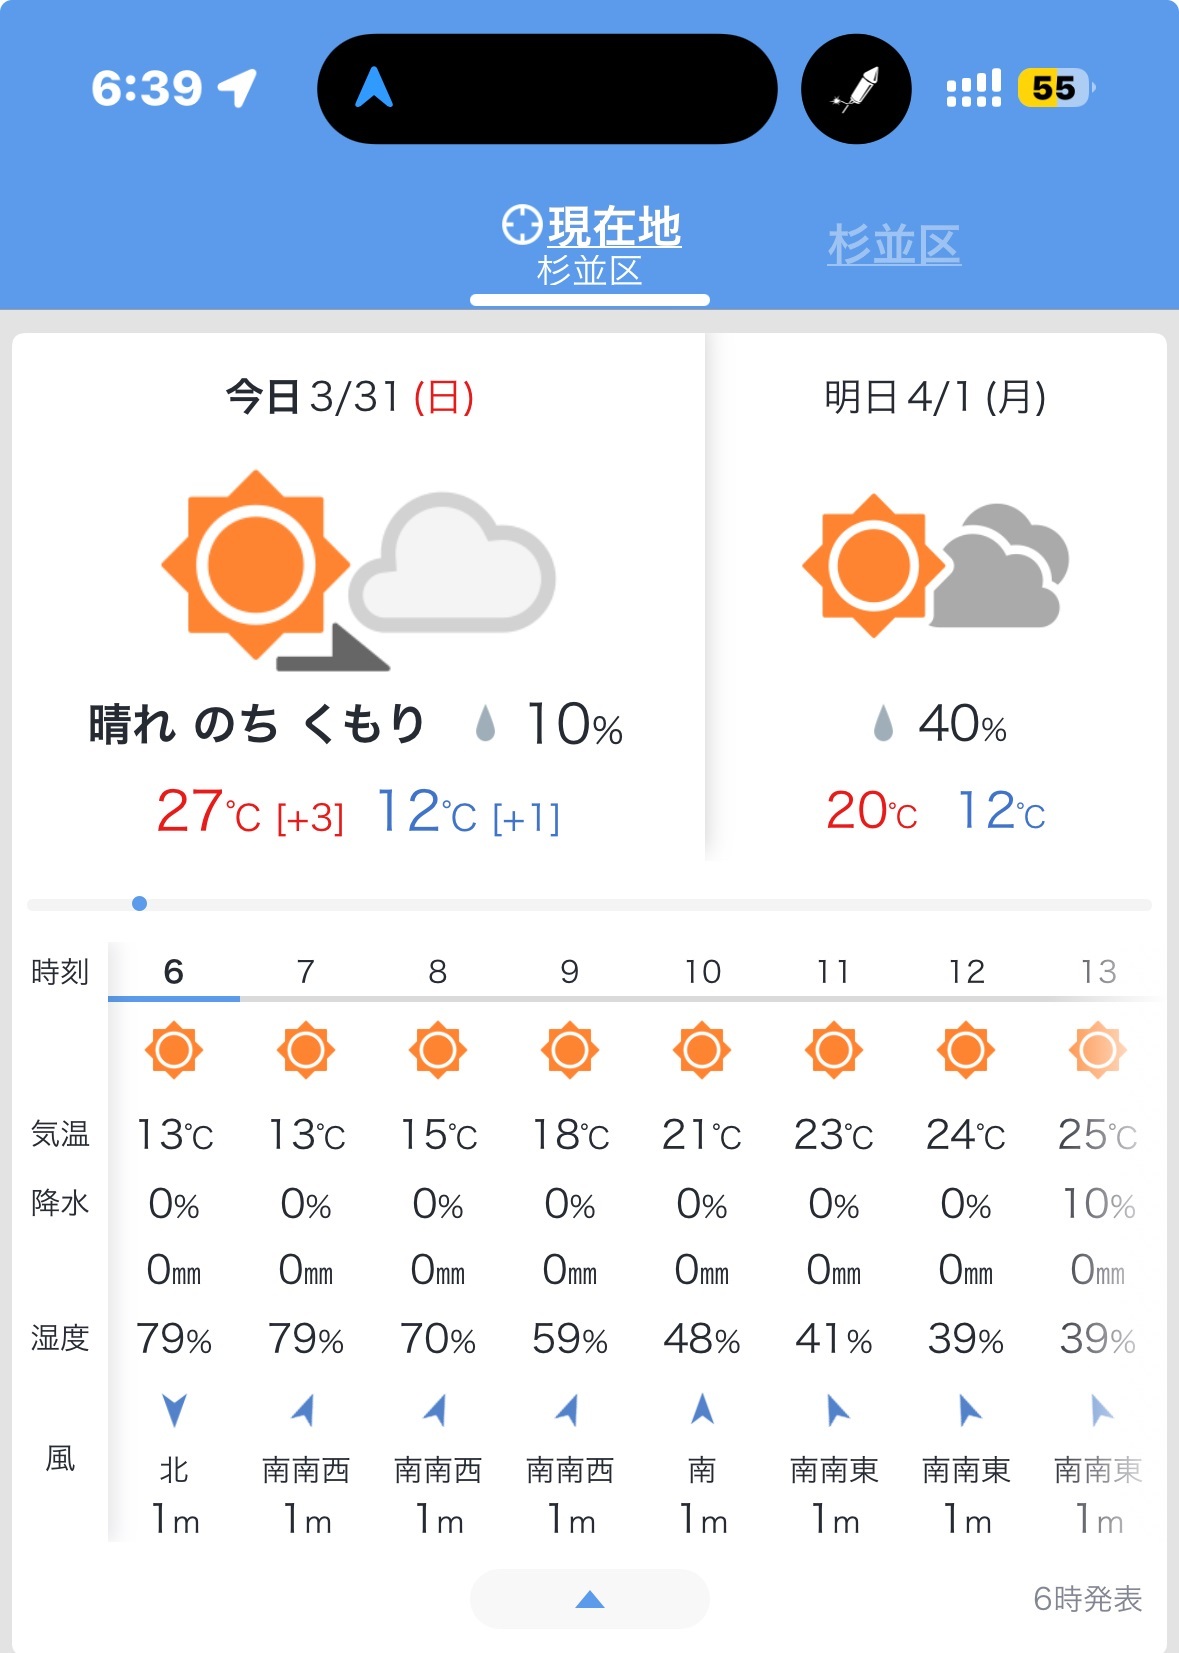Tap the sun icon for 6 o'clock
This screenshot has height=1653, width=1179.
pyautogui.click(x=174, y=1050)
